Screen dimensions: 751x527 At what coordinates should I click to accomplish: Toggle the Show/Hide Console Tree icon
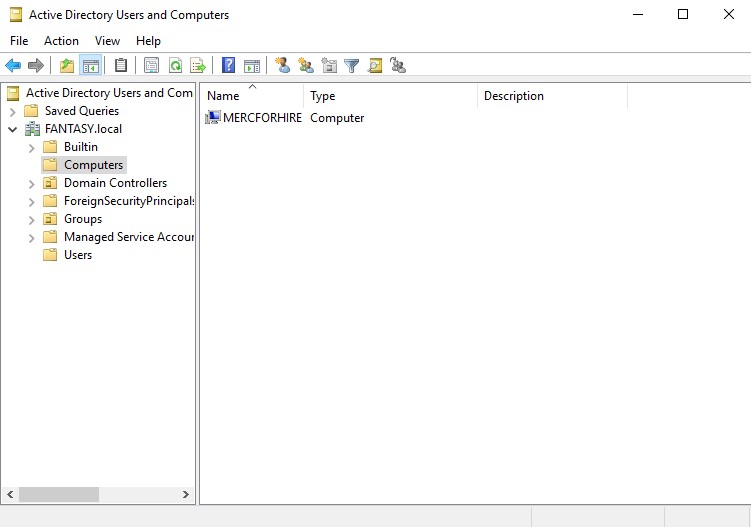click(90, 66)
